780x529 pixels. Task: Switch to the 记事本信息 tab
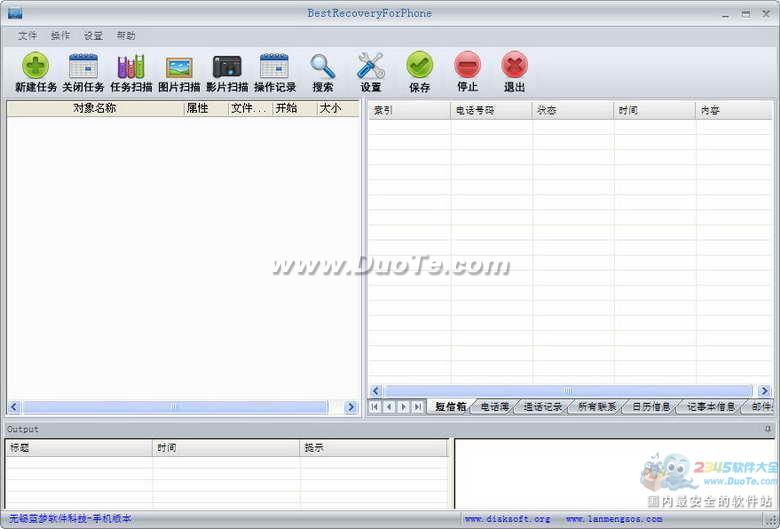[711, 407]
